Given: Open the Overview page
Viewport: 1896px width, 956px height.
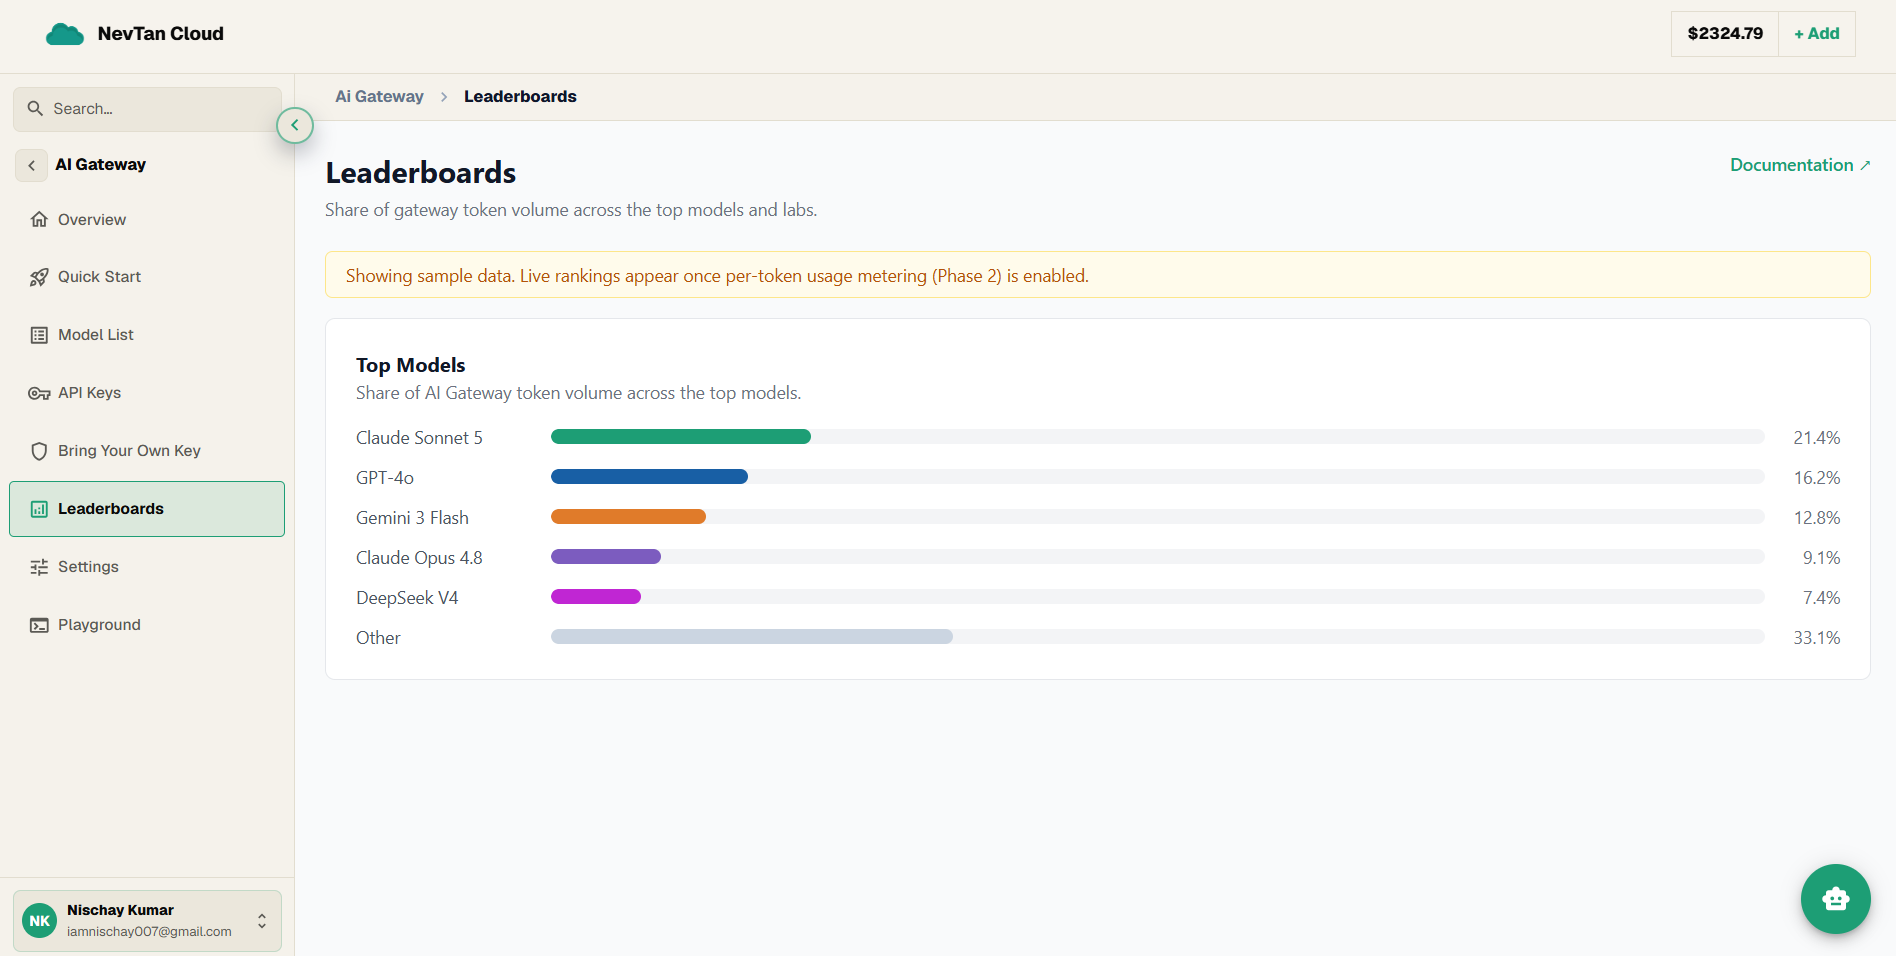Looking at the screenshot, I should coord(147,219).
